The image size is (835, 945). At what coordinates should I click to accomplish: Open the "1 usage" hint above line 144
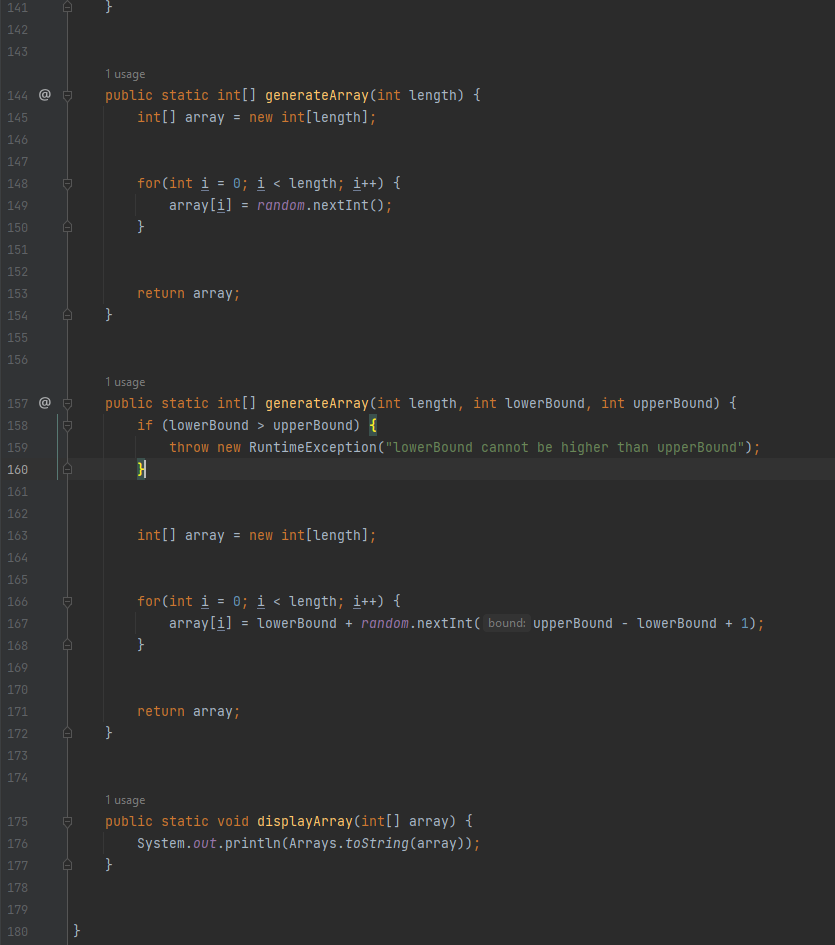pyautogui.click(x=125, y=74)
